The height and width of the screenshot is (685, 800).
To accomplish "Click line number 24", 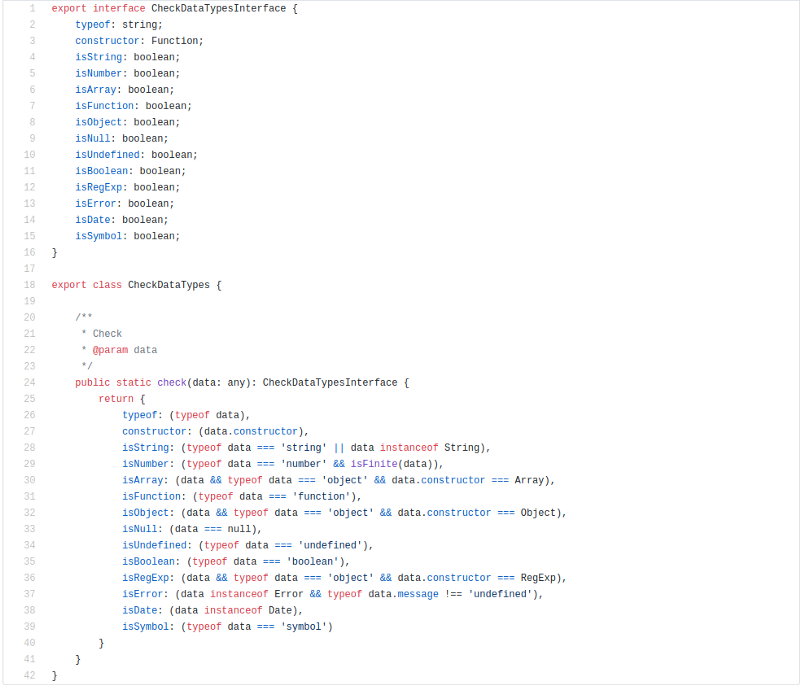I will pyautogui.click(x=30, y=382).
